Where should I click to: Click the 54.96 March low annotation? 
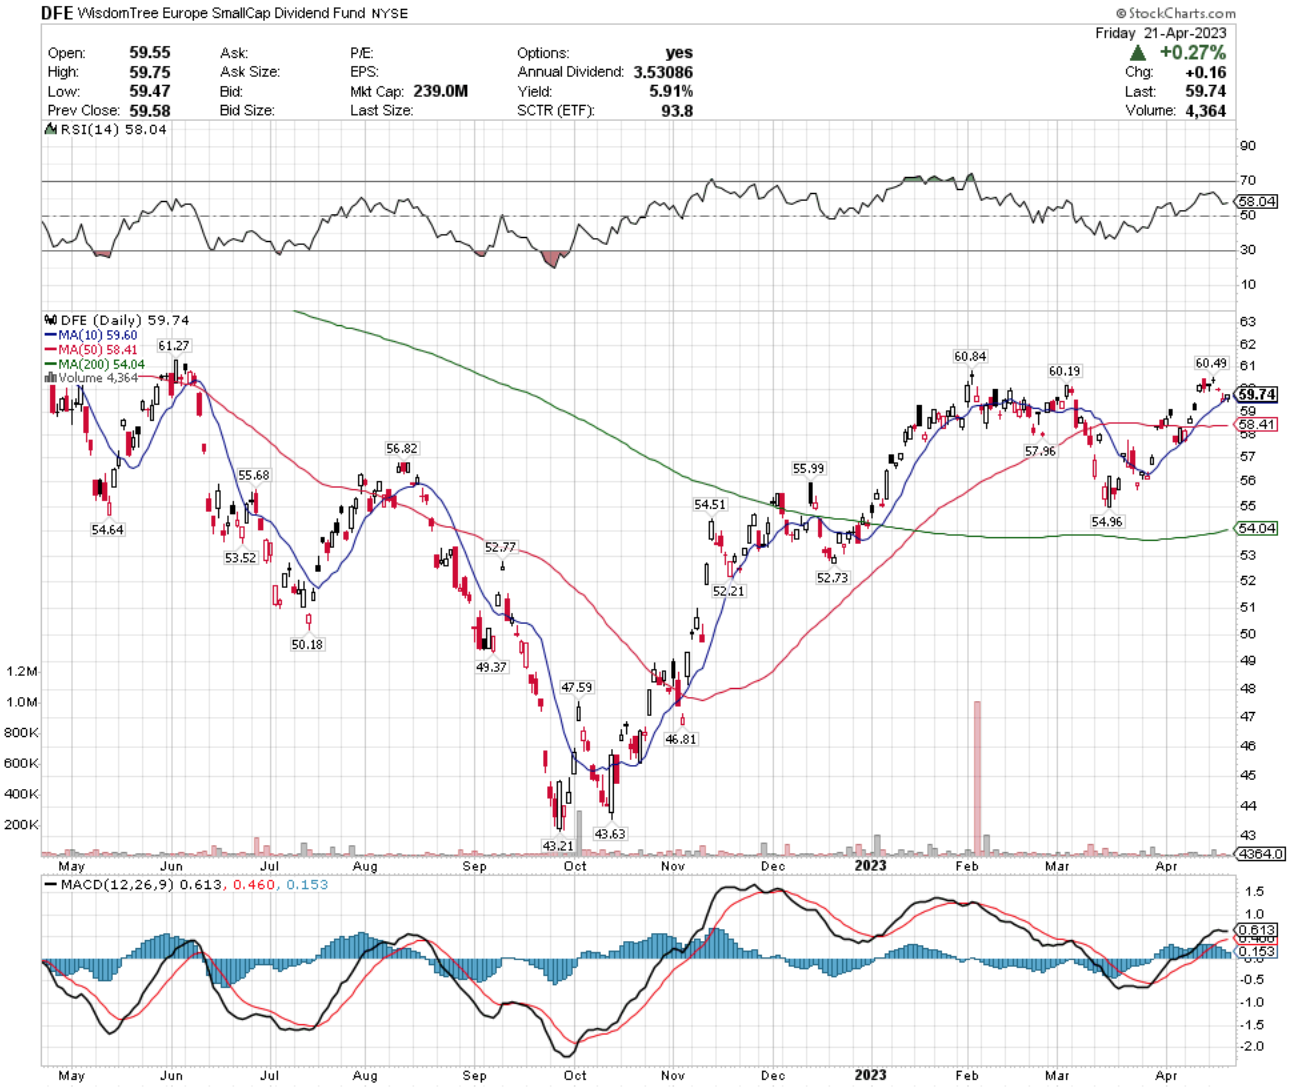[x=1107, y=522]
